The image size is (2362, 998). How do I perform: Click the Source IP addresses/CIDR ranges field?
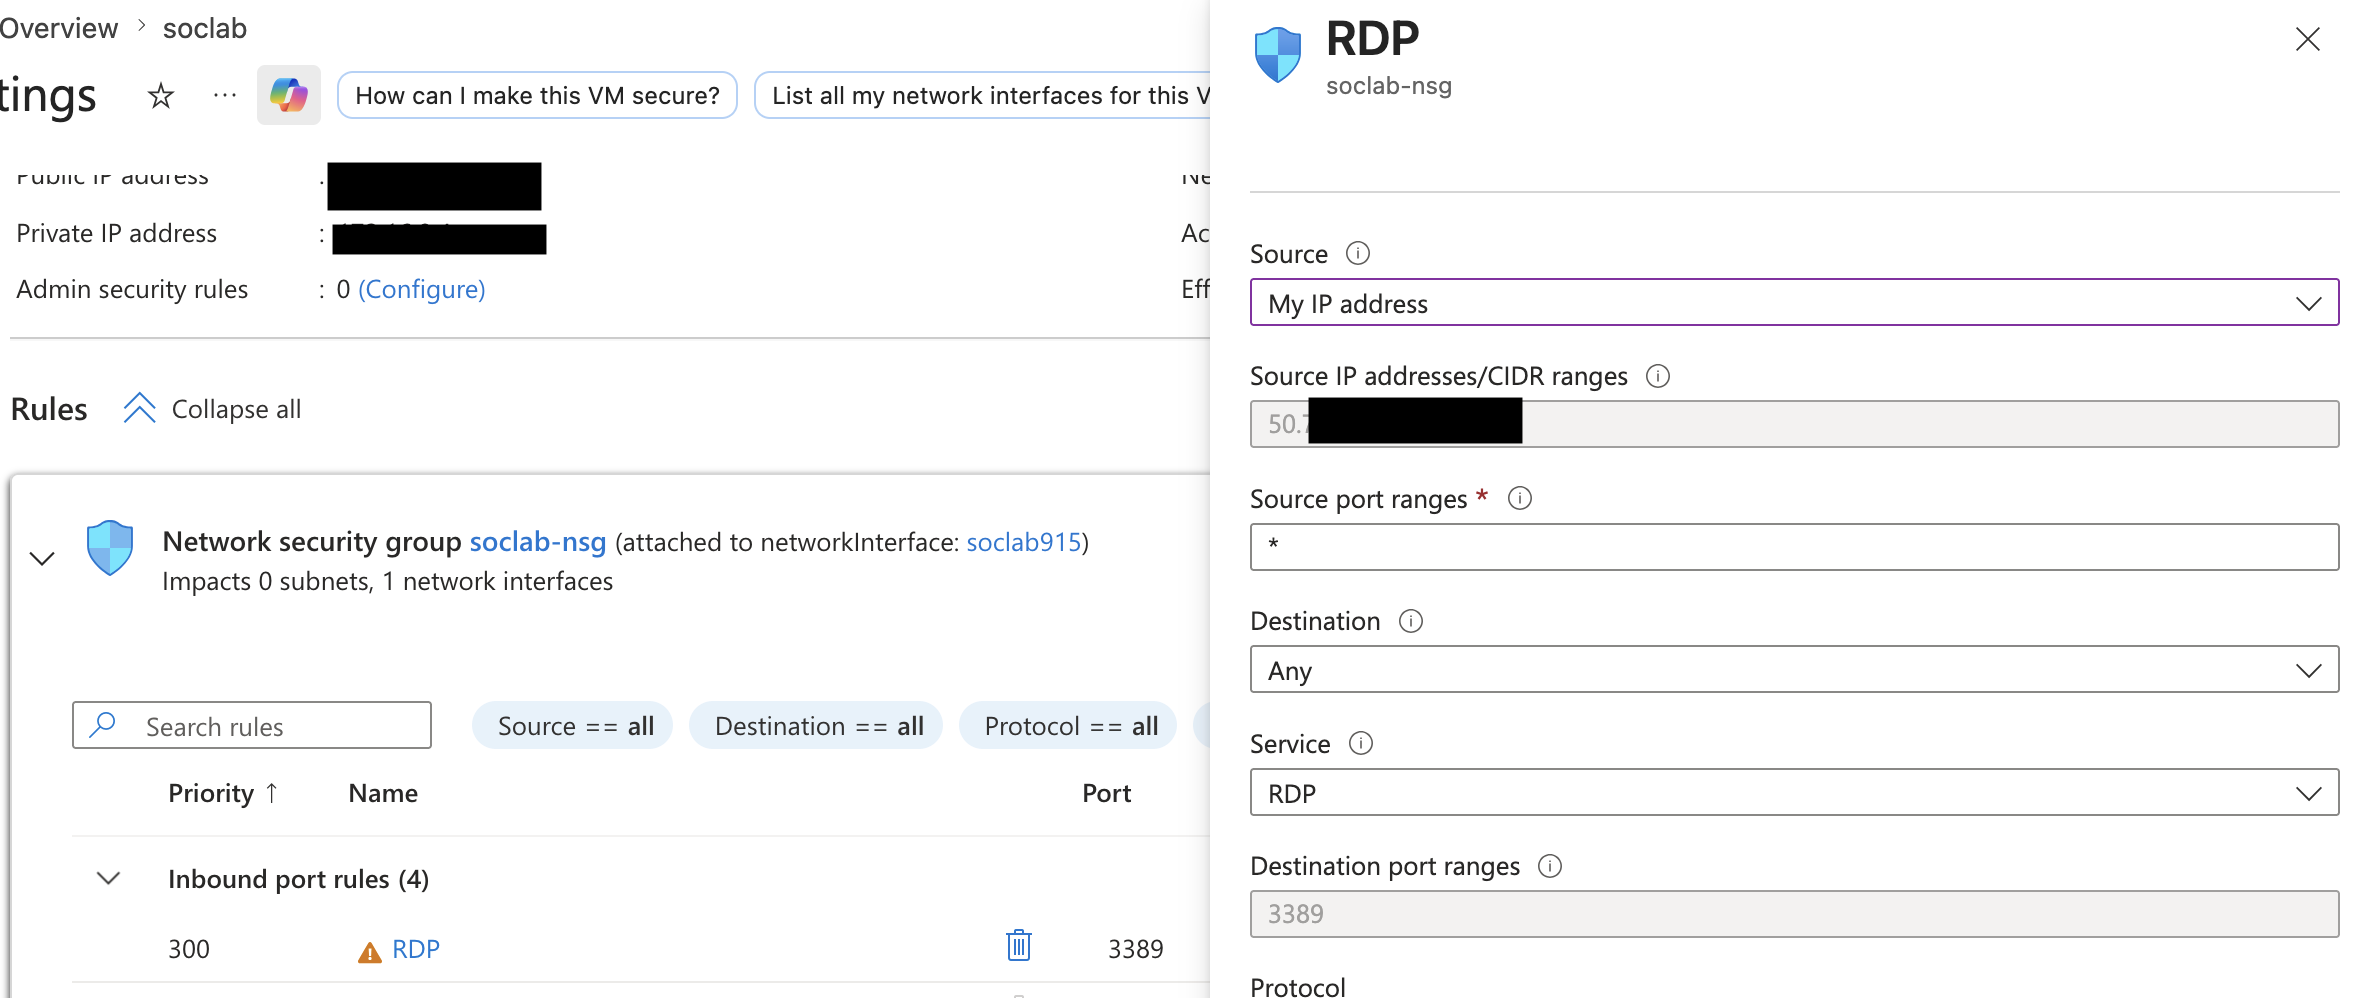tap(1794, 424)
